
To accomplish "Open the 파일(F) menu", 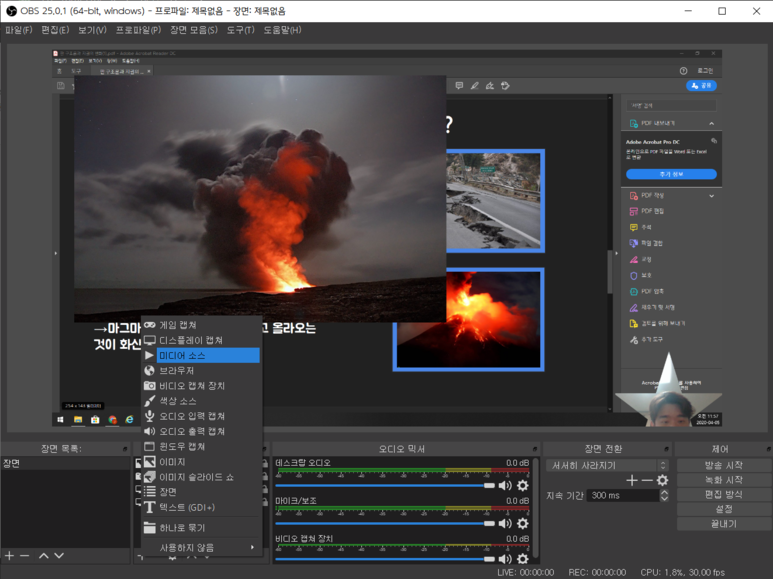I will coord(19,30).
